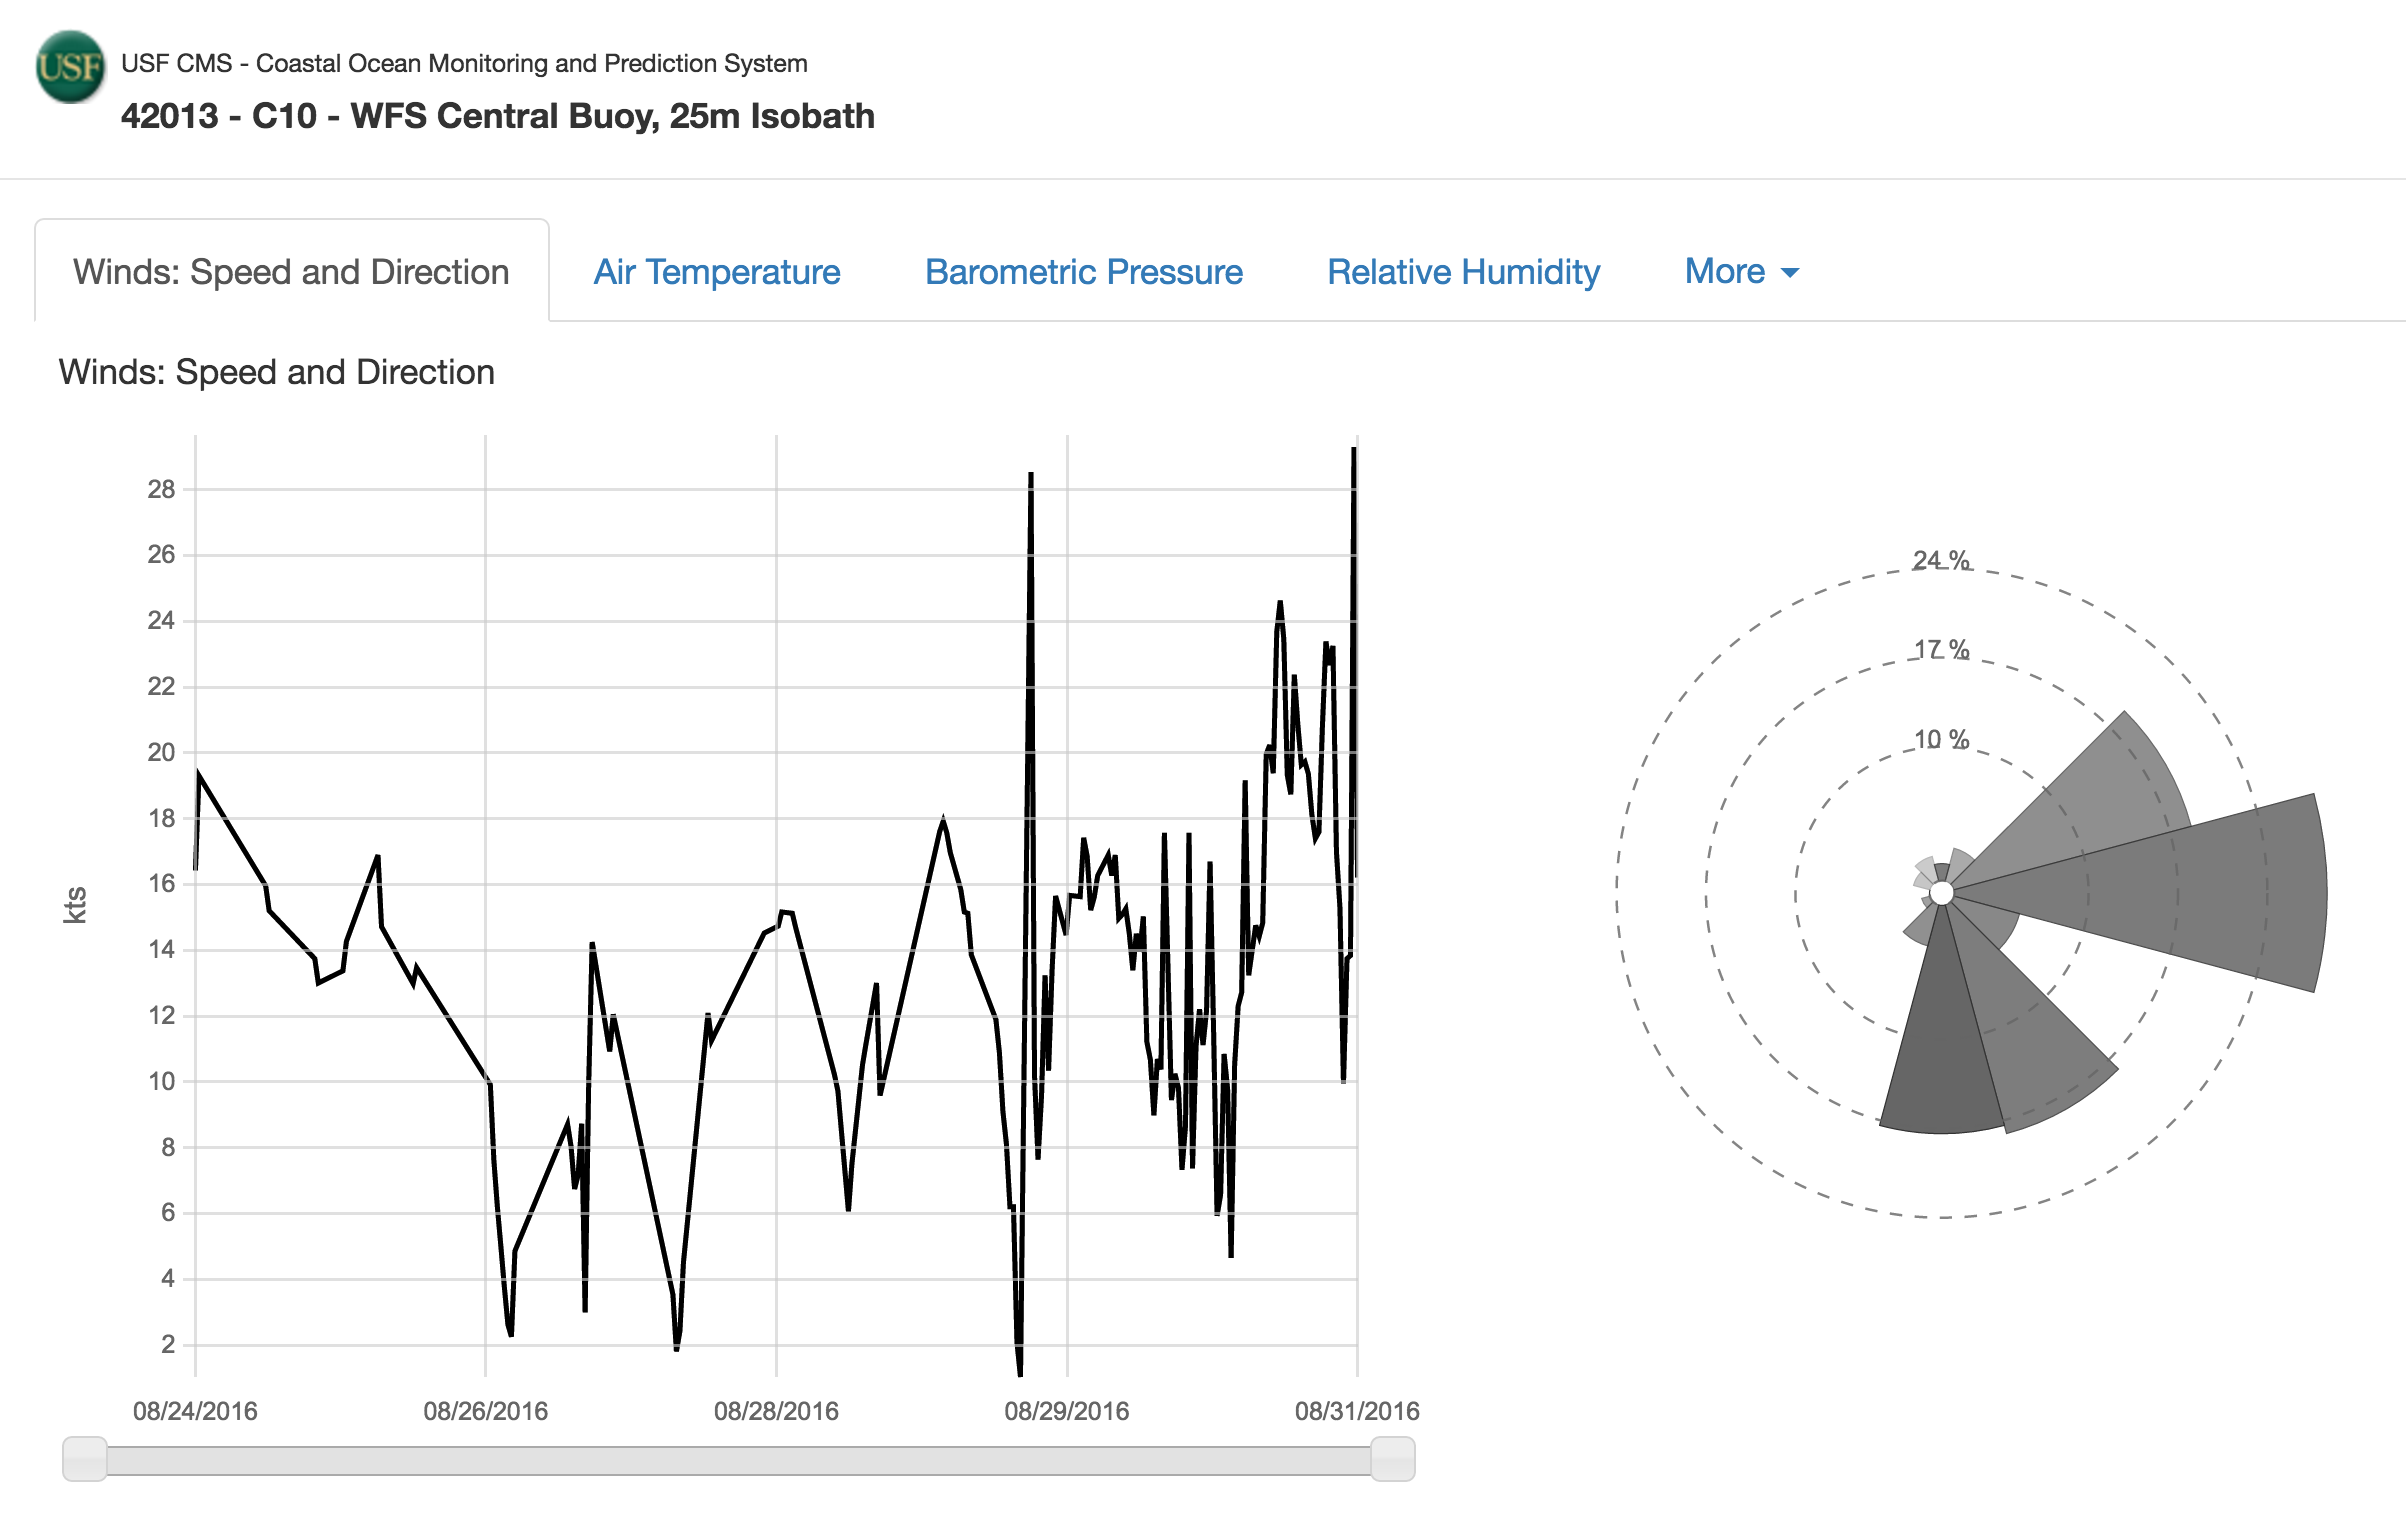The height and width of the screenshot is (1518, 2406).
Task: Select the Winds: Speed and Direction tab
Action: click(x=291, y=272)
